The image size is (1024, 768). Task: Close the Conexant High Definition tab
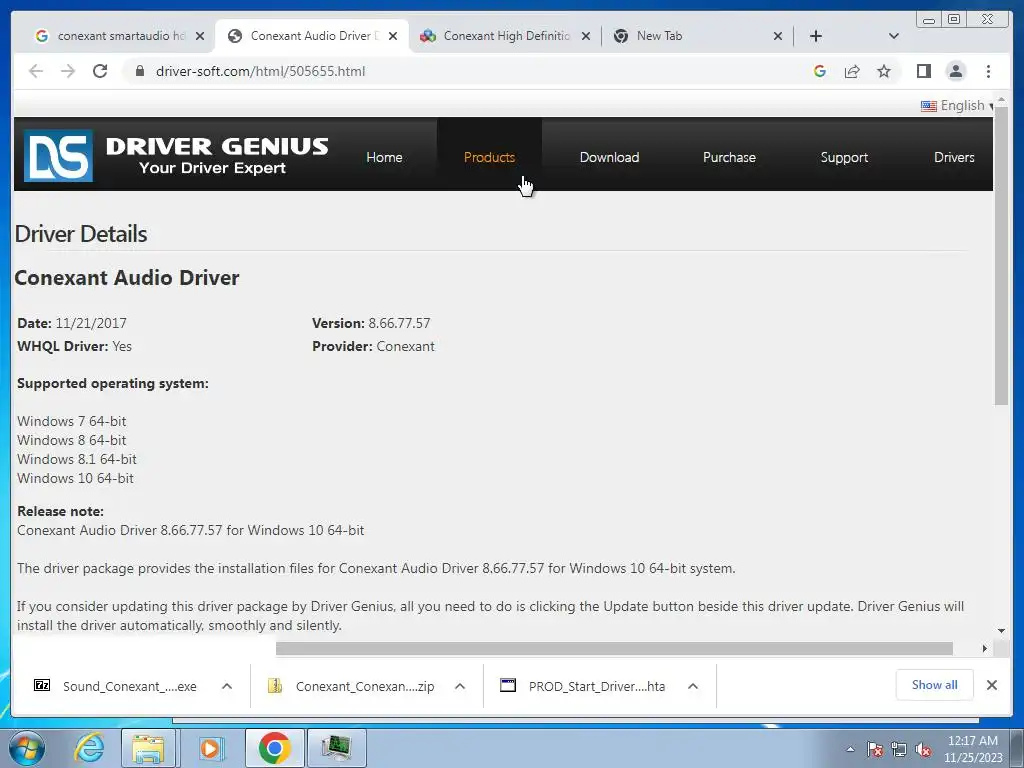click(586, 36)
